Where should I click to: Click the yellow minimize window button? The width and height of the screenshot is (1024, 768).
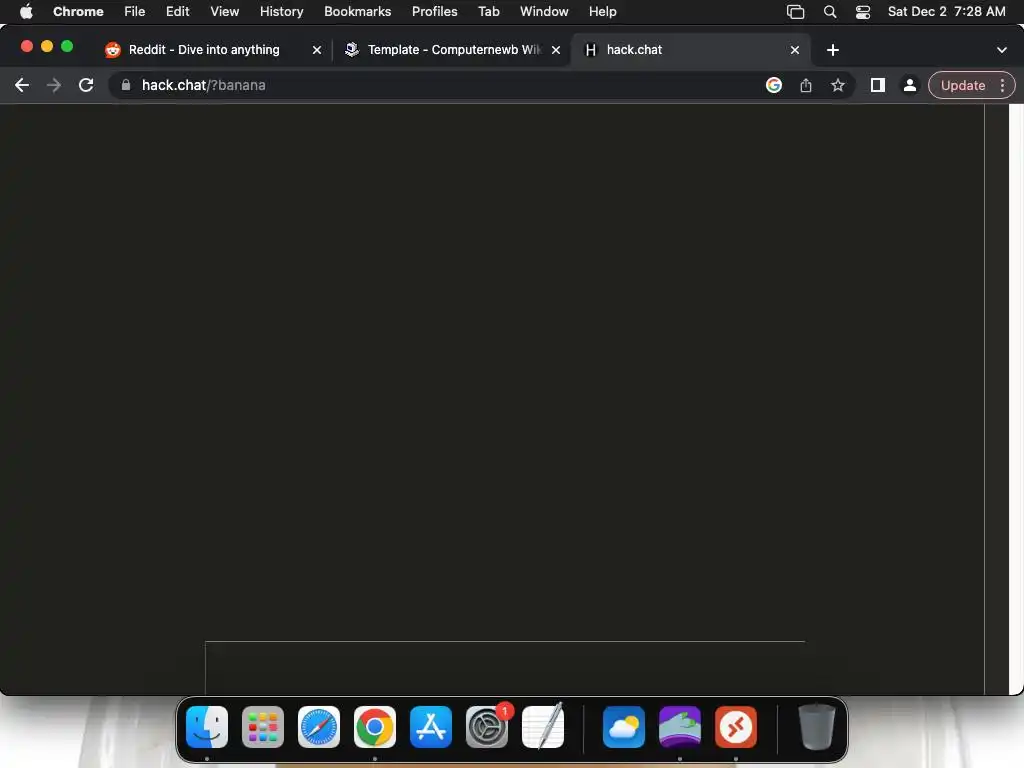point(47,46)
